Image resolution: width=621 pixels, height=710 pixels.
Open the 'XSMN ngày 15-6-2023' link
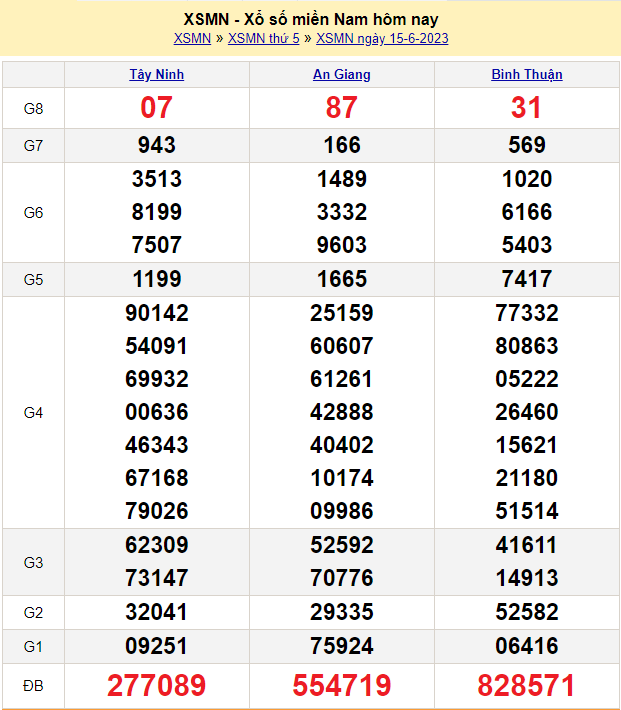pyautogui.click(x=382, y=39)
